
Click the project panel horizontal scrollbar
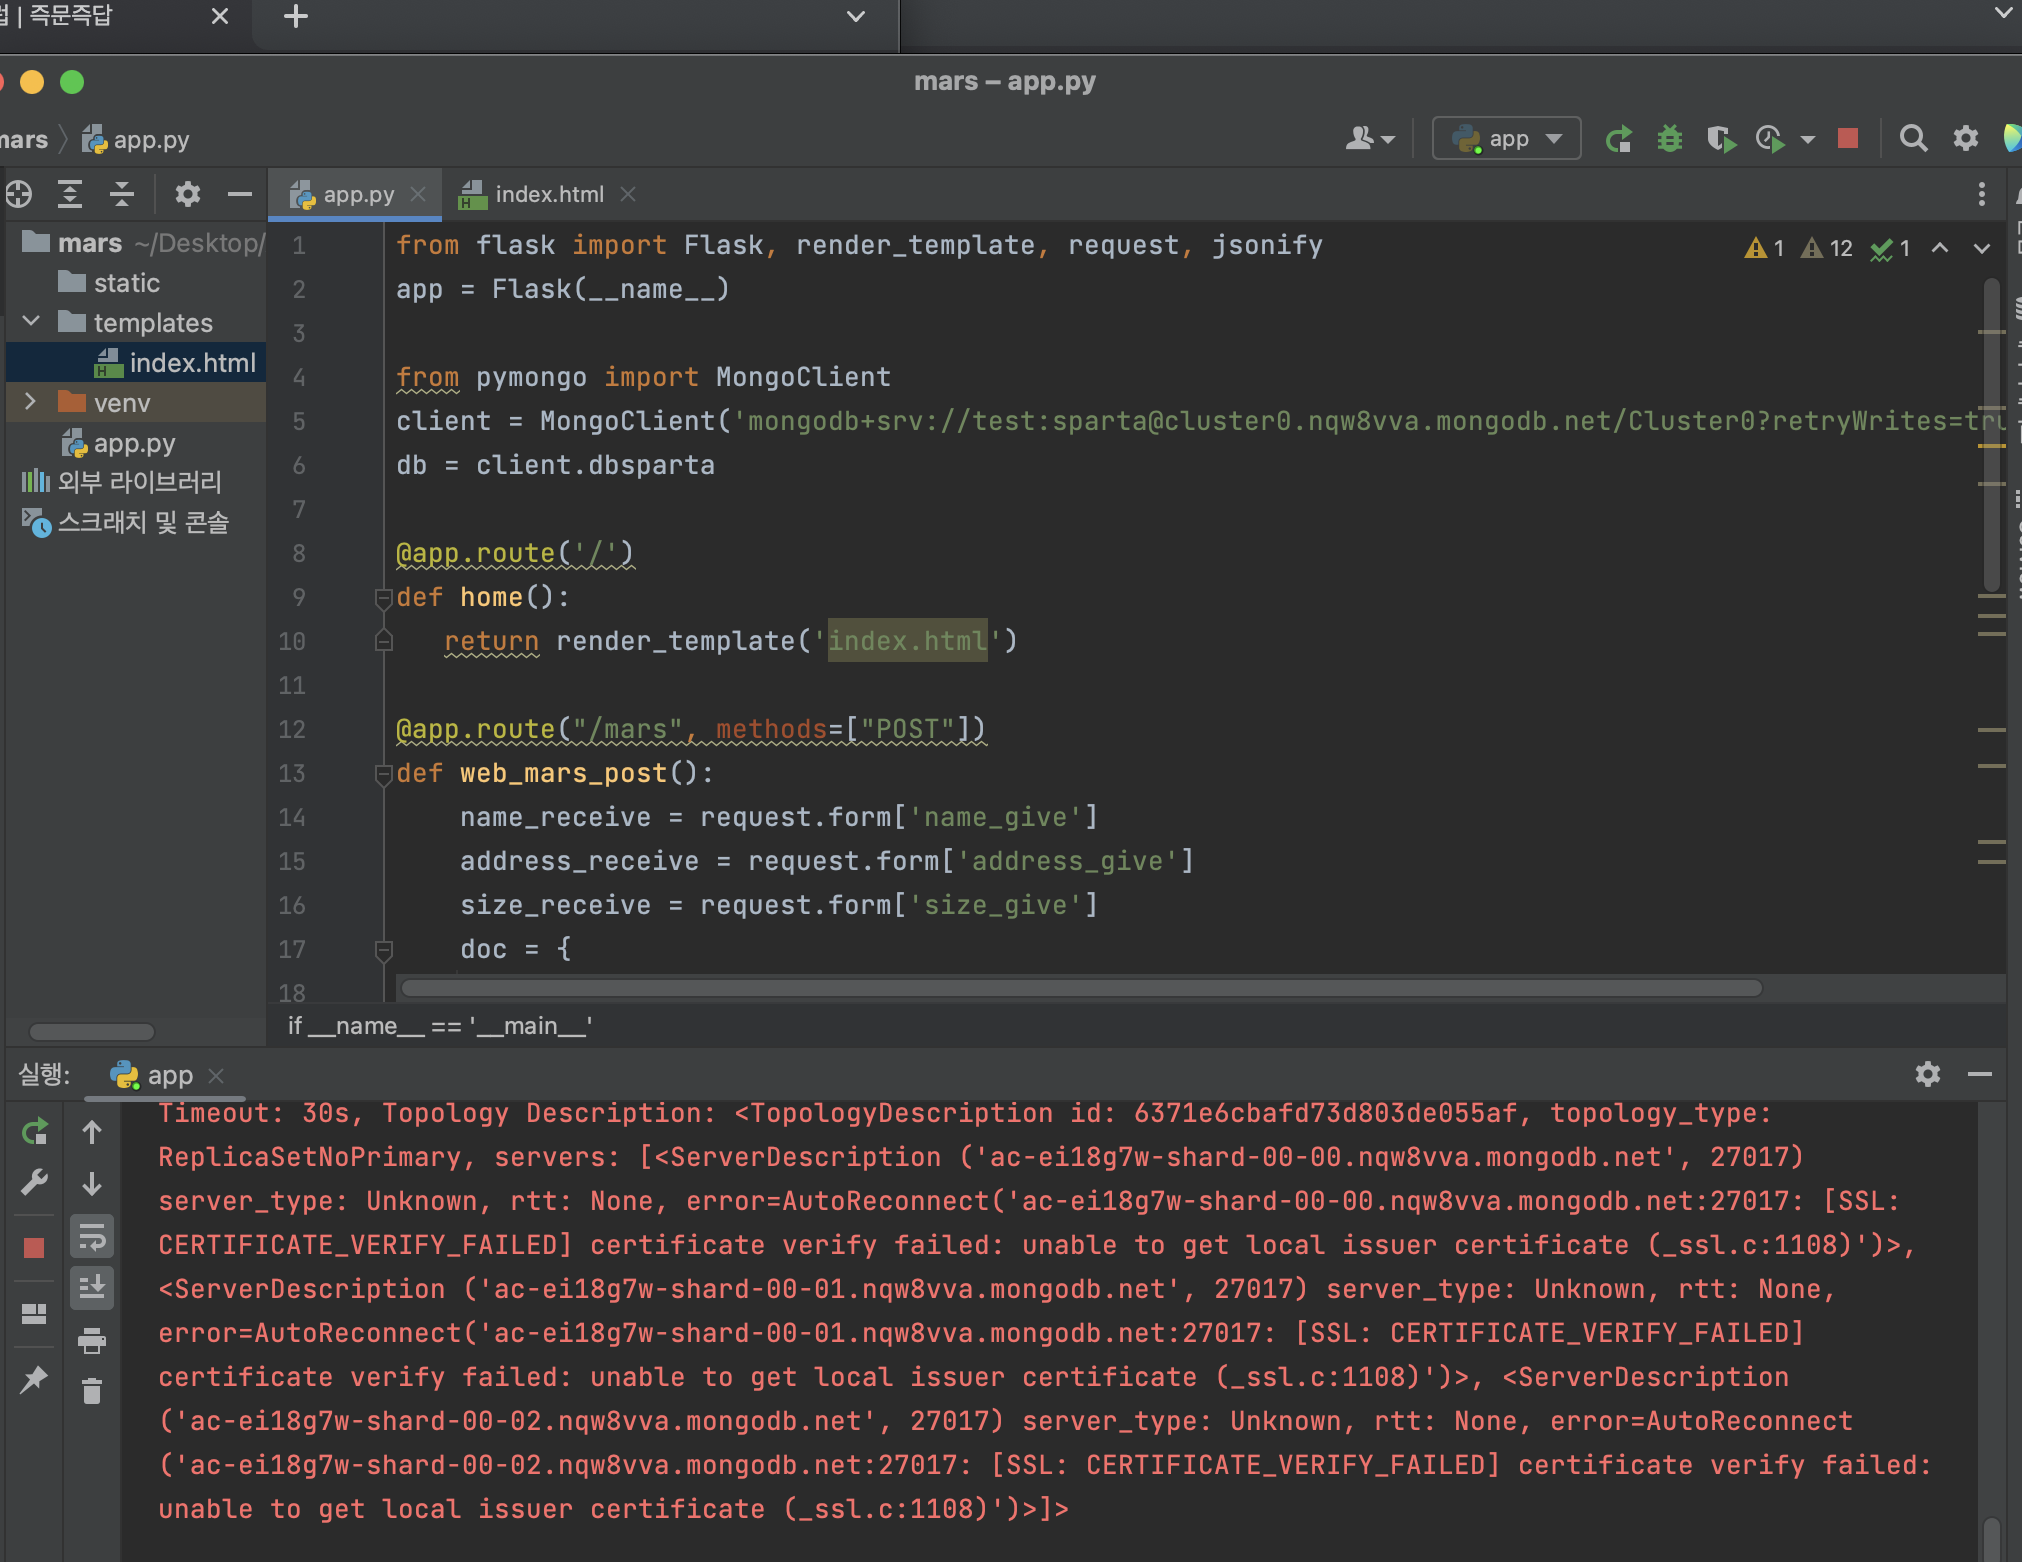91,1031
